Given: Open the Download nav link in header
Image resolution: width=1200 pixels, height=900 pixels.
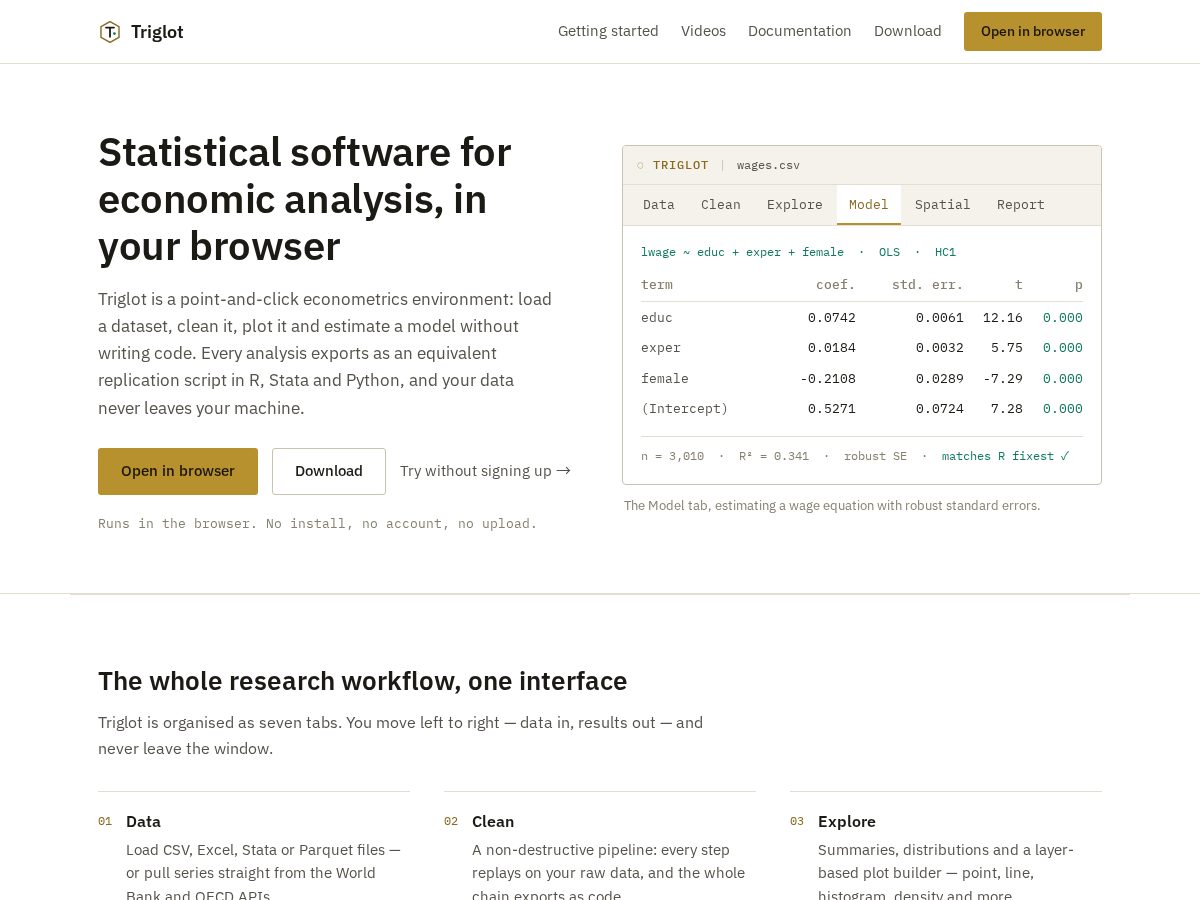Looking at the screenshot, I should [908, 31].
